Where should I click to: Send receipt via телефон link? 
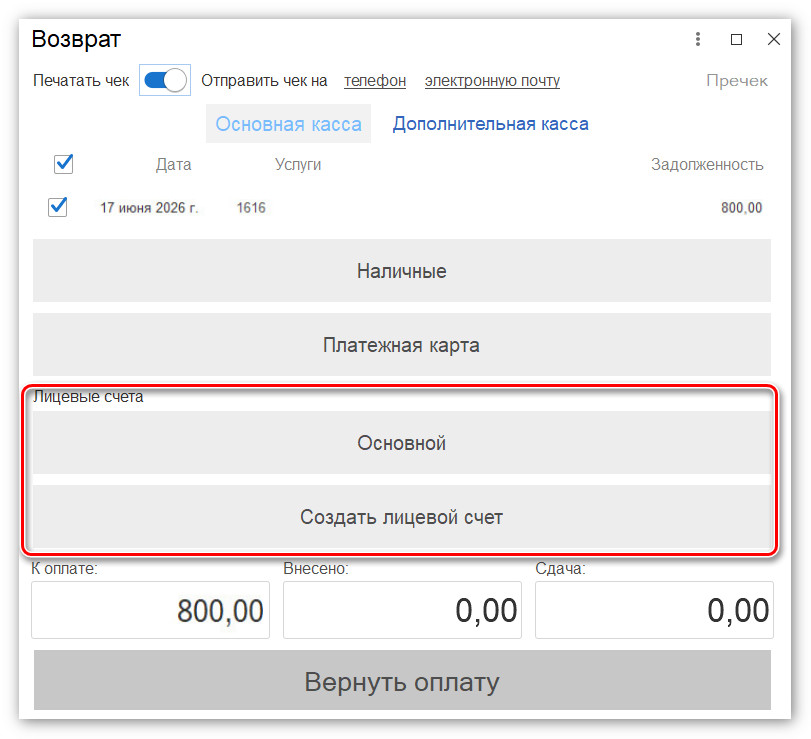tap(375, 81)
